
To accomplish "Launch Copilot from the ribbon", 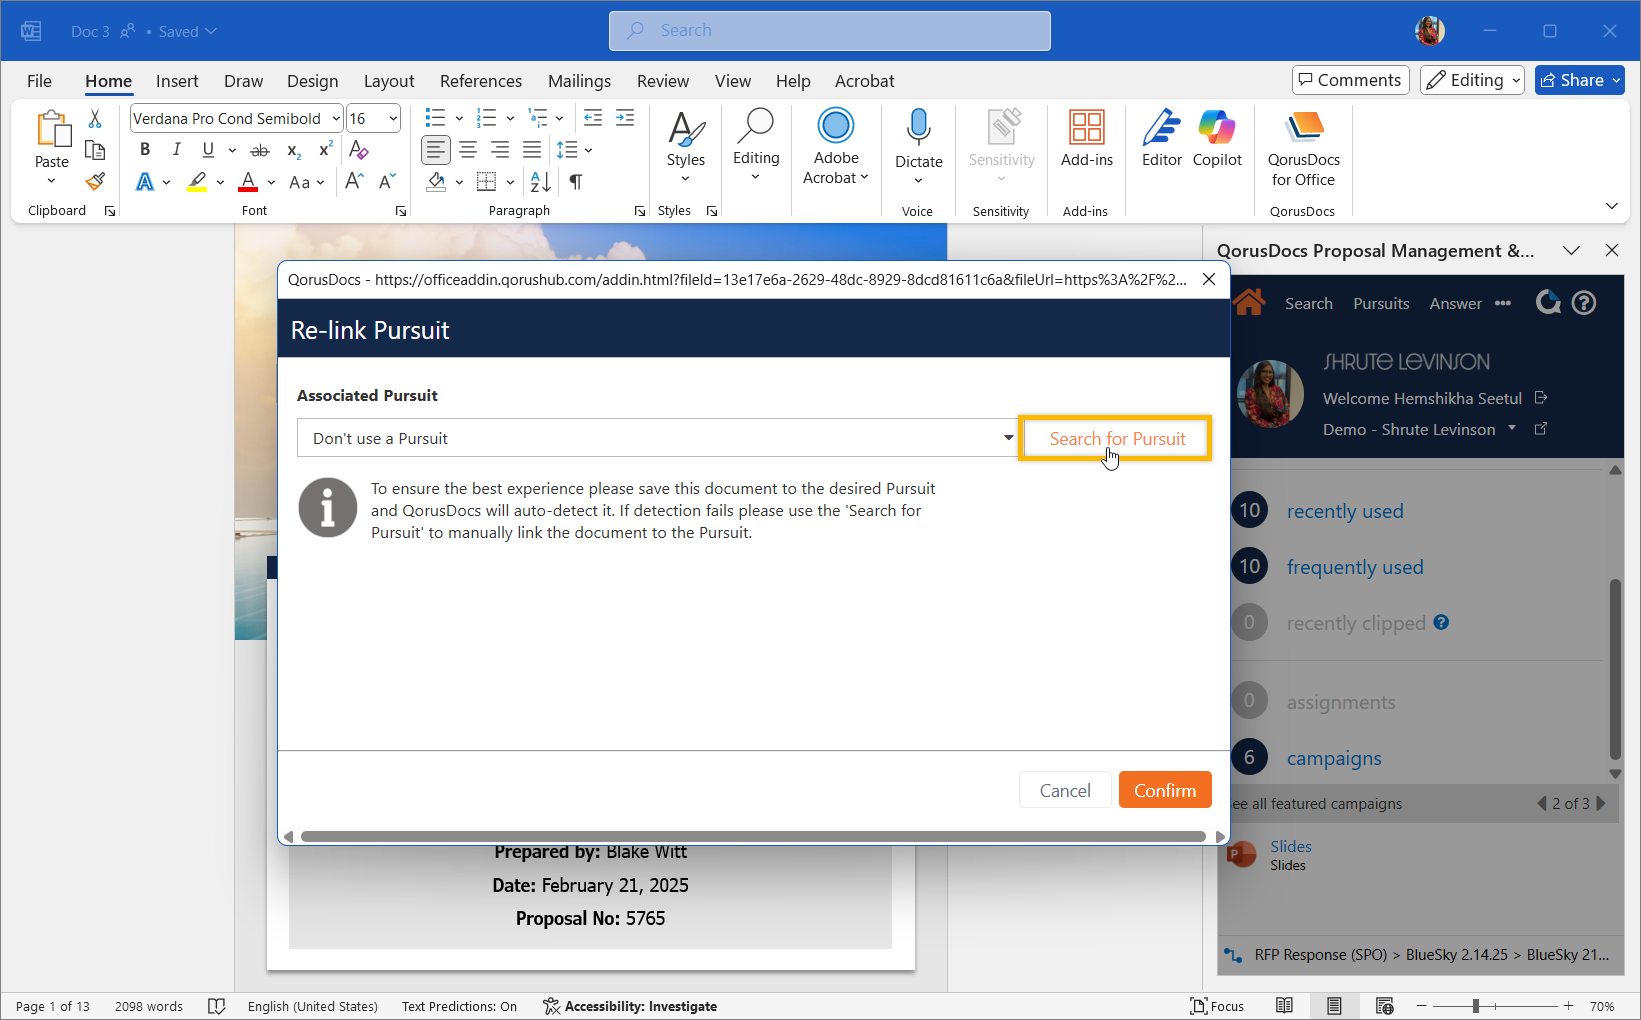I will [x=1216, y=139].
